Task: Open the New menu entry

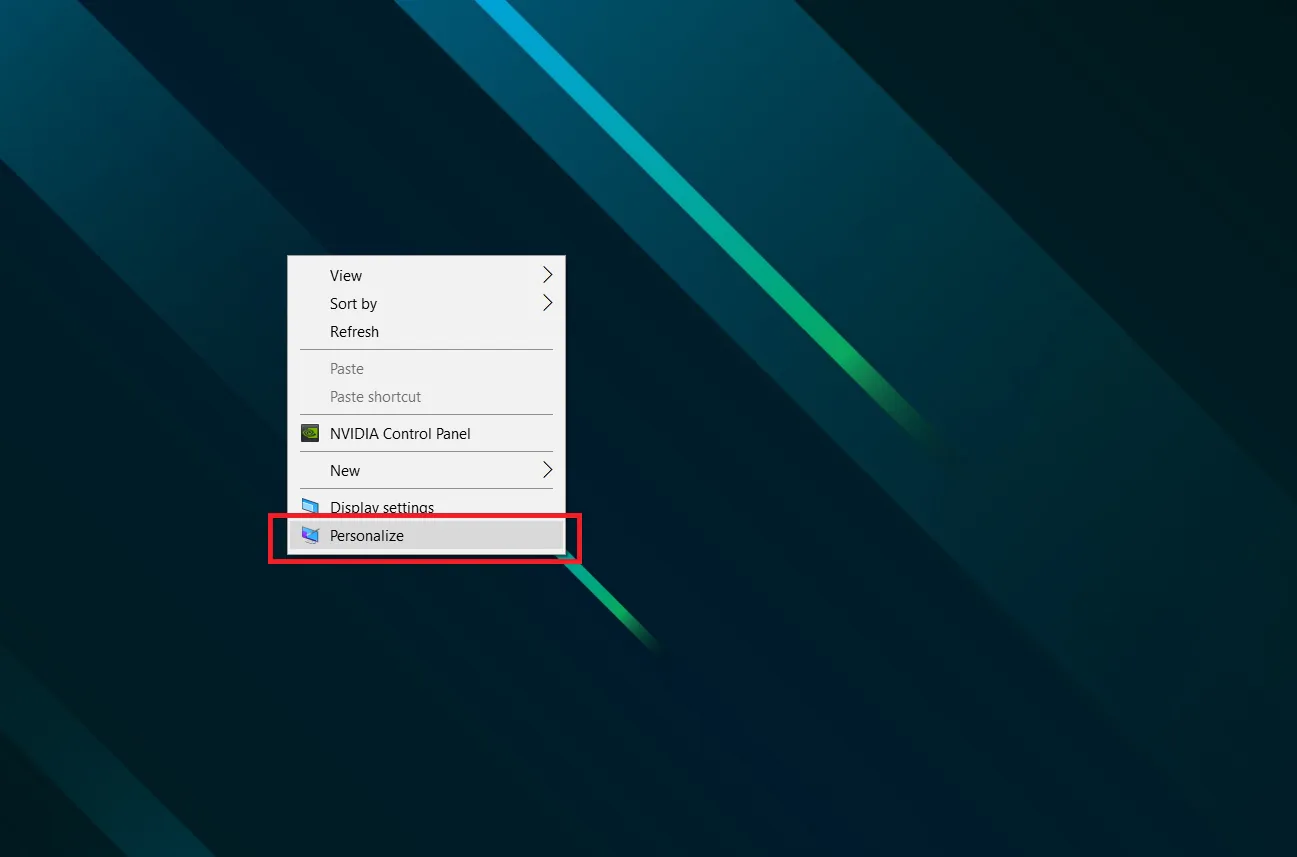Action: point(426,470)
